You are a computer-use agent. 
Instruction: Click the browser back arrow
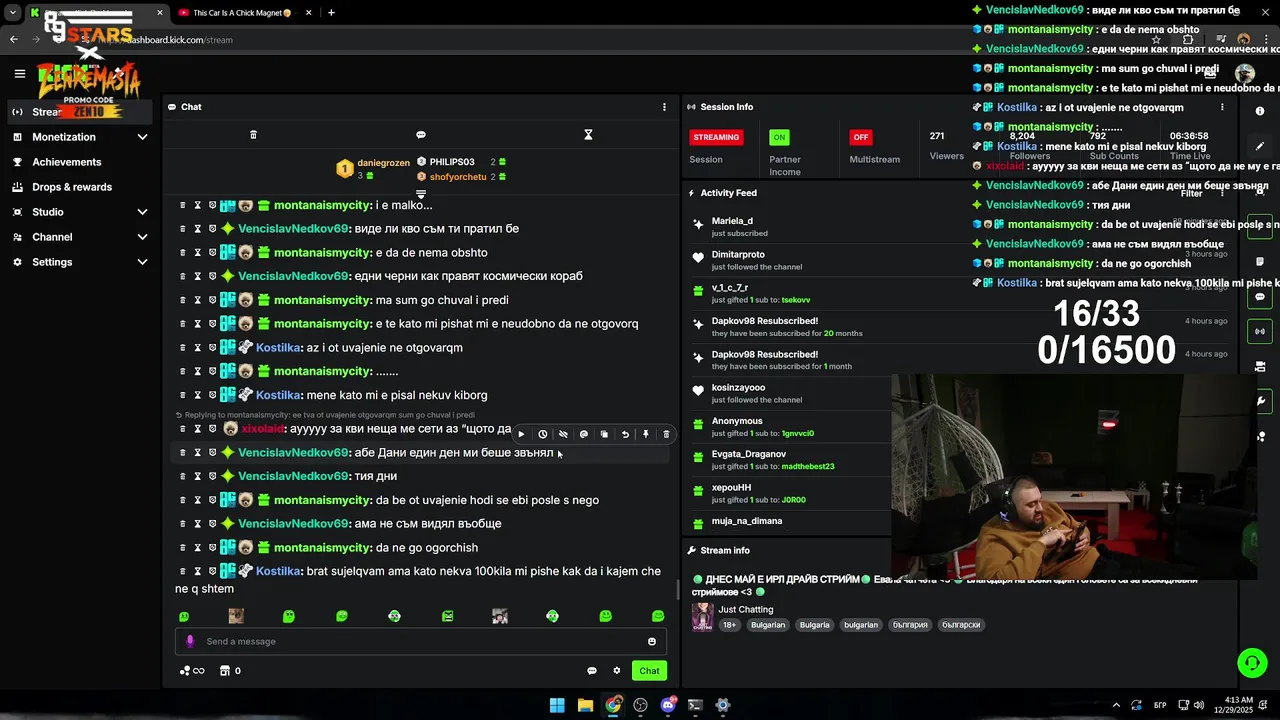tap(14, 40)
